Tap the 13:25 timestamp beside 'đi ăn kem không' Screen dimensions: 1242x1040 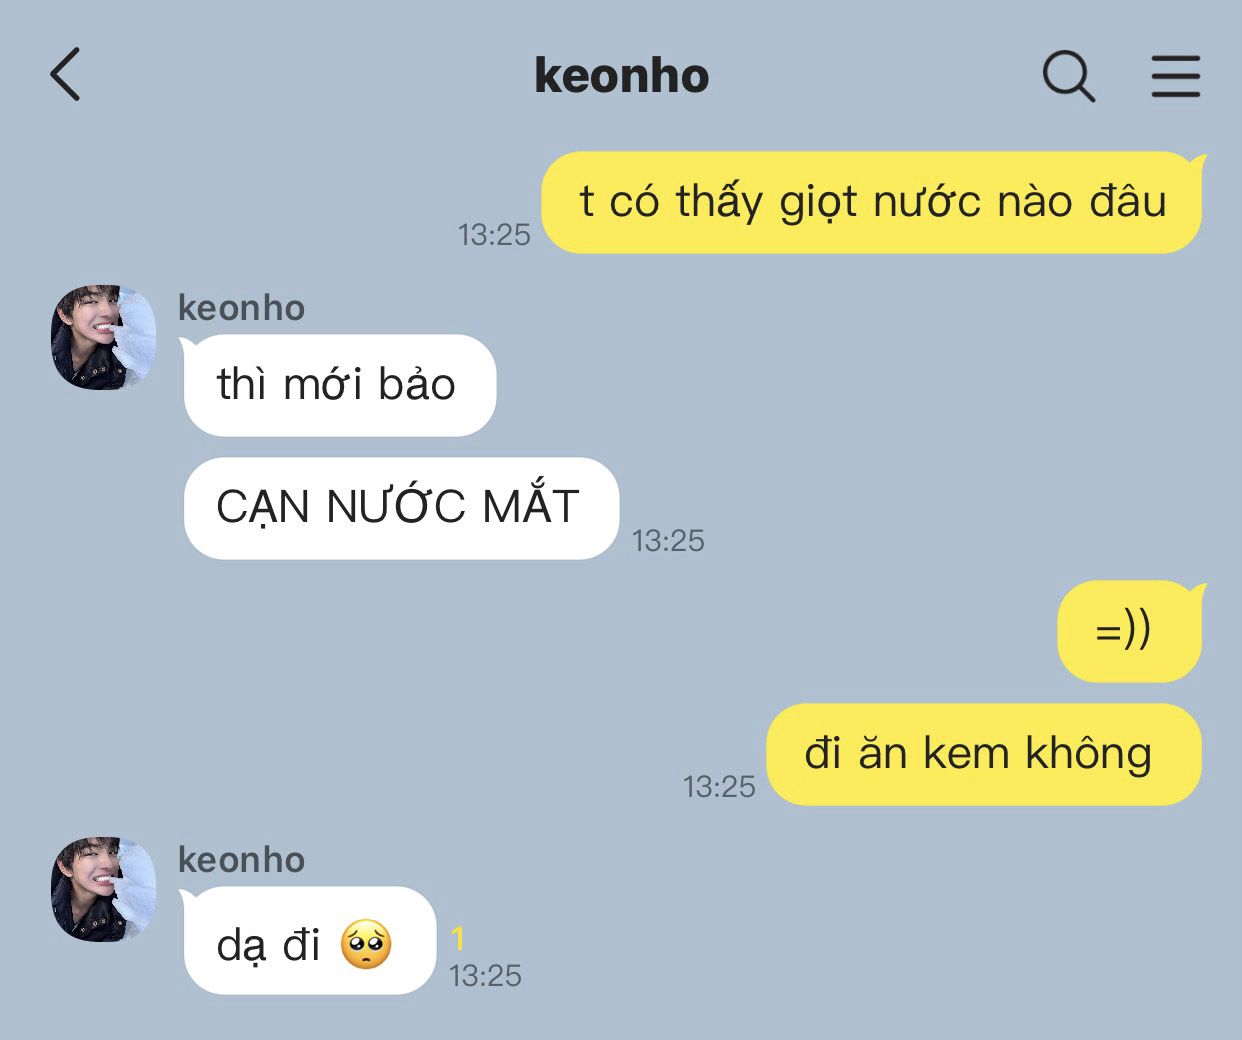pos(719,787)
